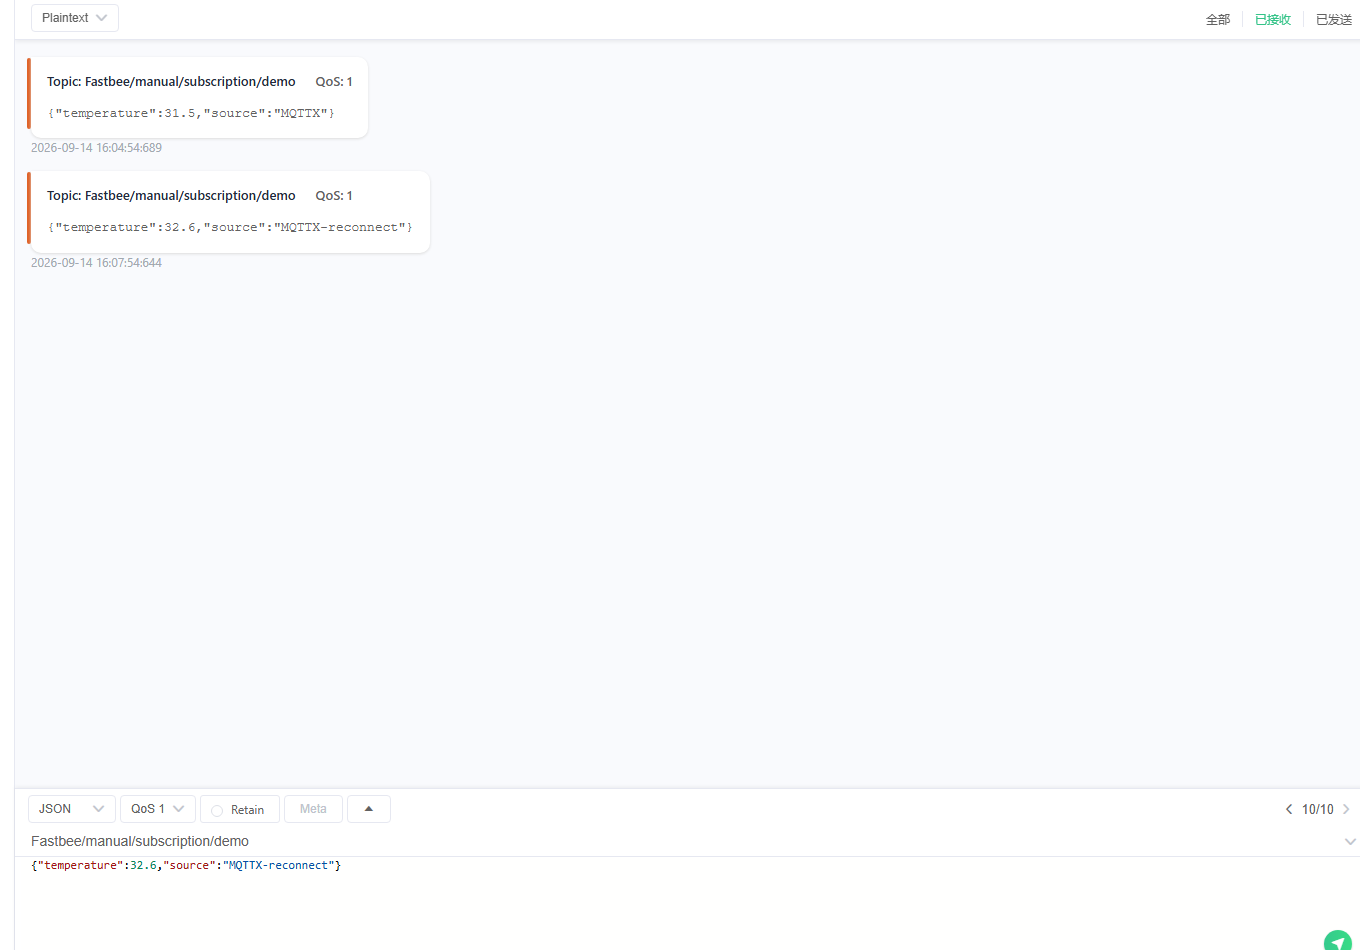Image resolution: width=1360 pixels, height=950 pixels.
Task: Open the JSON payload type dropdown
Action: pyautogui.click(x=72, y=809)
